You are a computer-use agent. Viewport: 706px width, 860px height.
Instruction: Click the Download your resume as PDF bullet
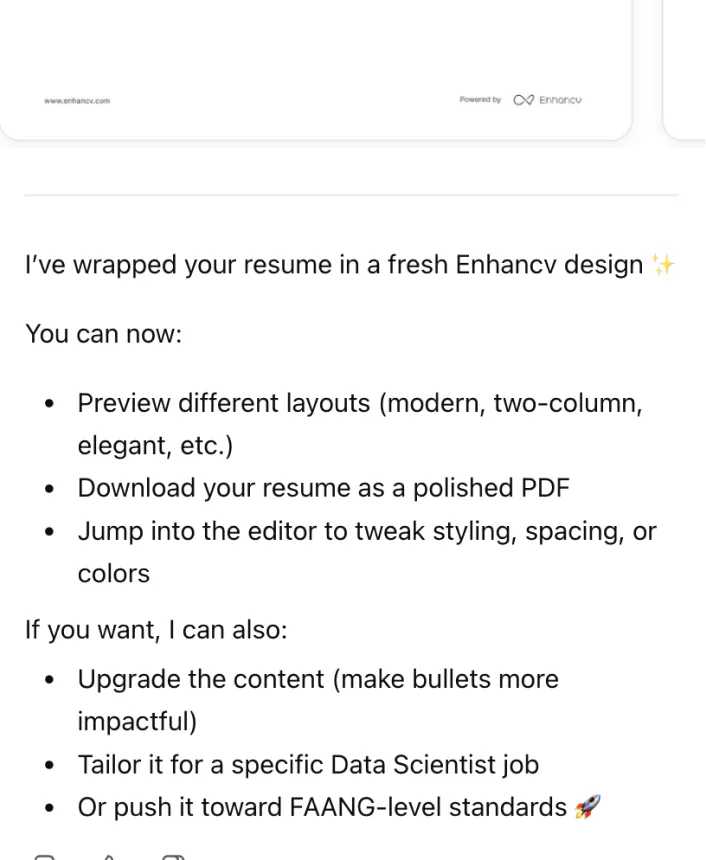click(x=323, y=488)
